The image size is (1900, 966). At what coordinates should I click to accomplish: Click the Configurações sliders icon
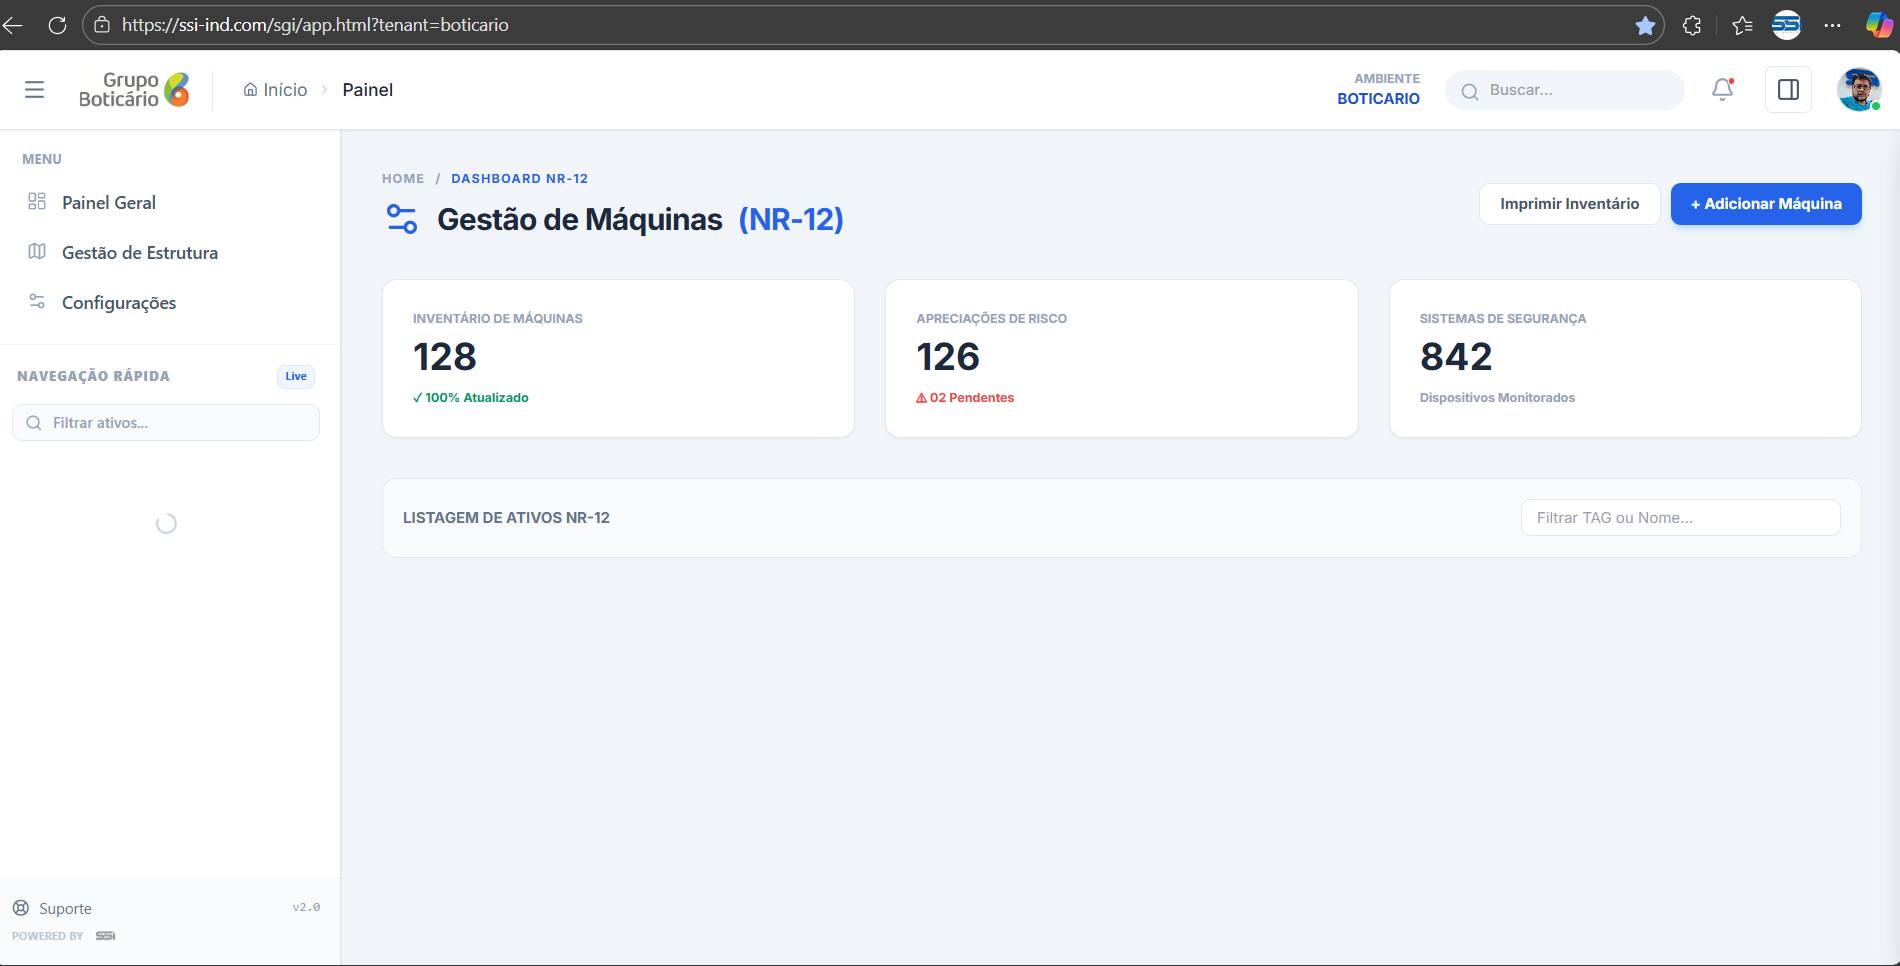tap(37, 302)
